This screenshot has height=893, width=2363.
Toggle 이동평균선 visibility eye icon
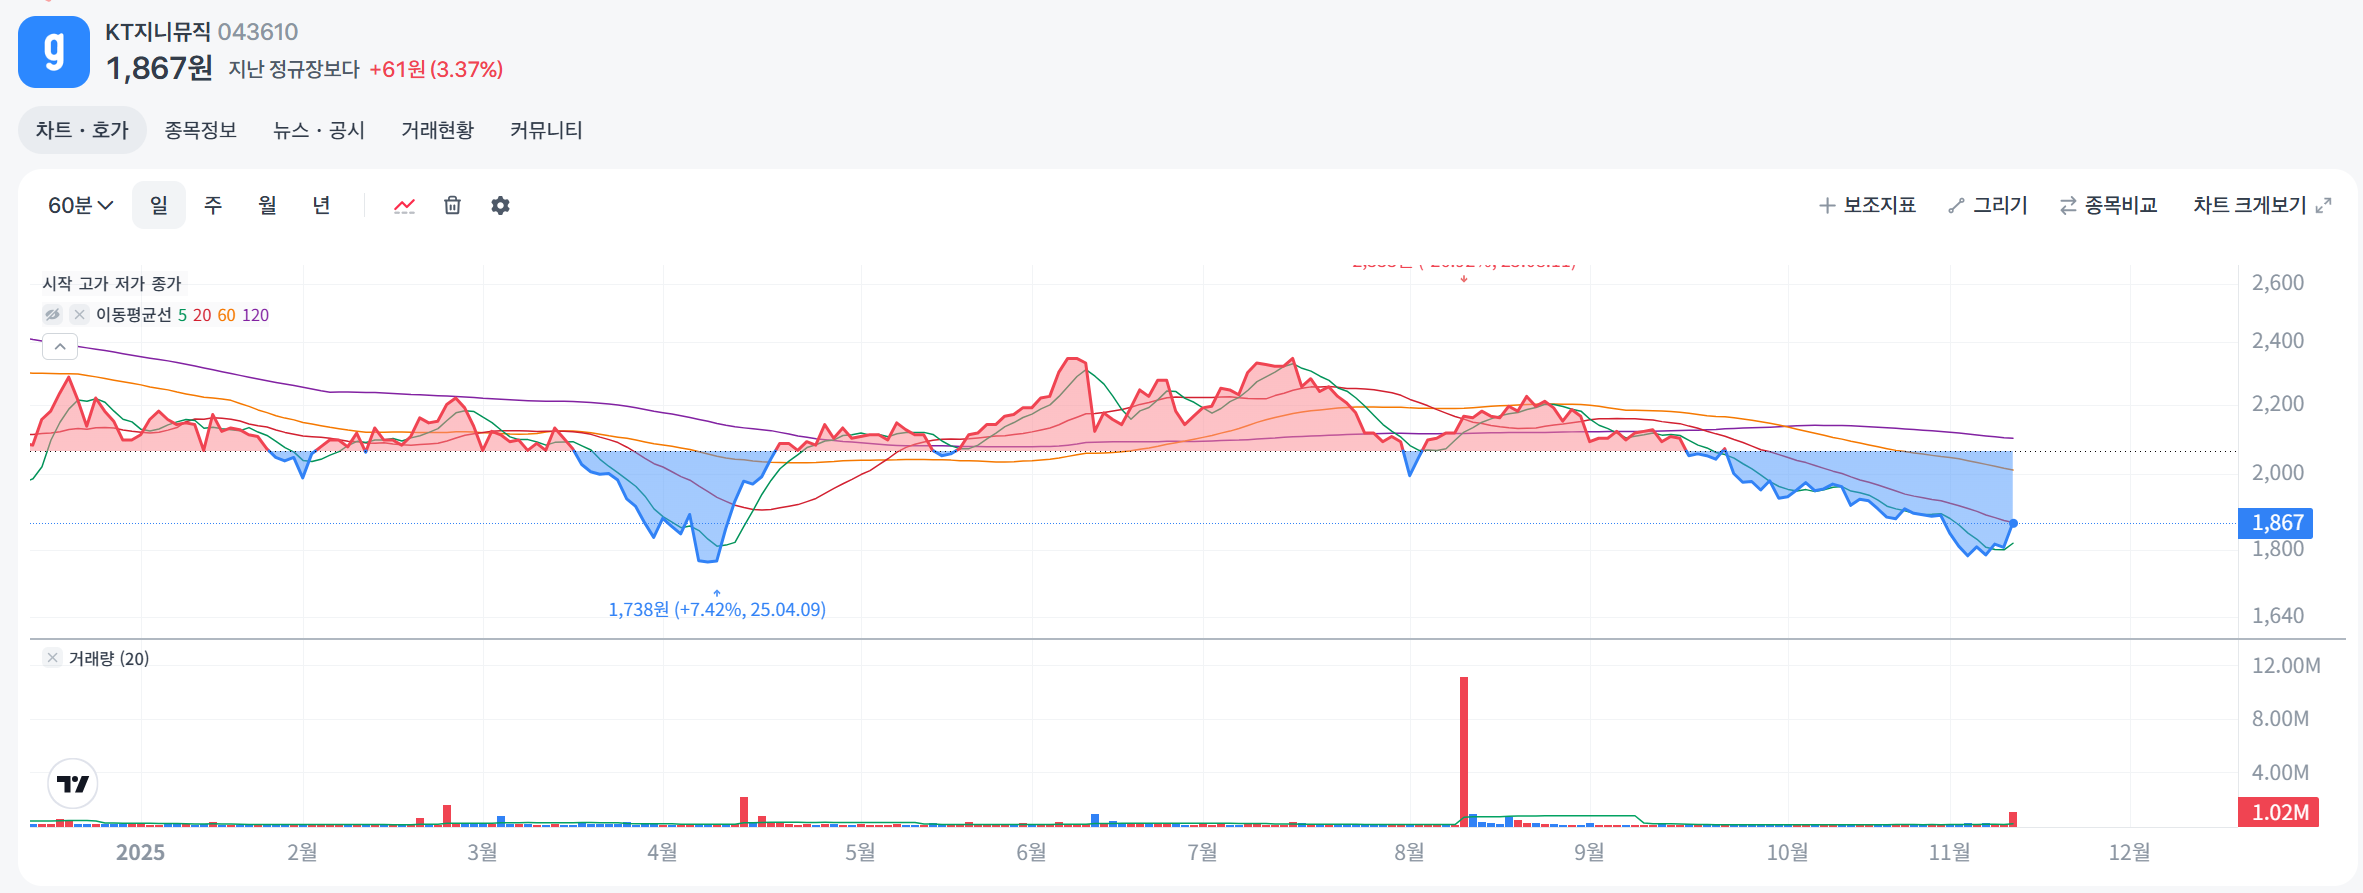(53, 314)
